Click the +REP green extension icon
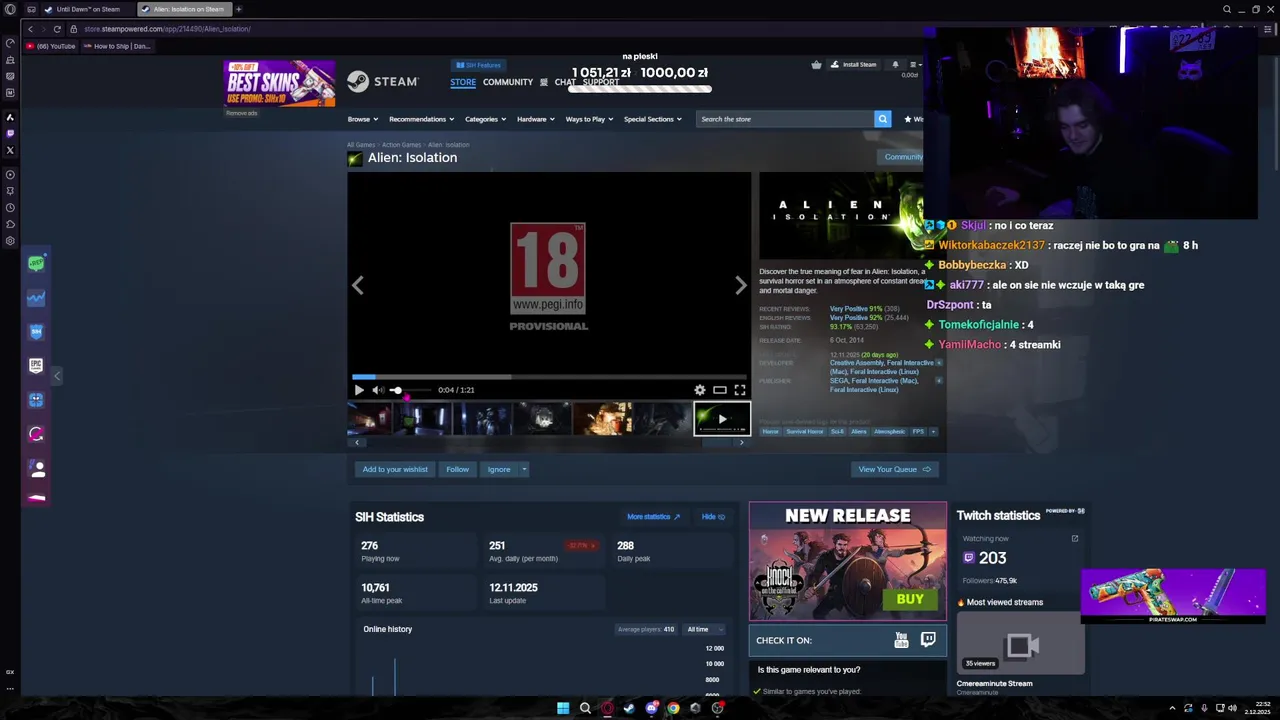The width and height of the screenshot is (1280, 720). coord(36,263)
